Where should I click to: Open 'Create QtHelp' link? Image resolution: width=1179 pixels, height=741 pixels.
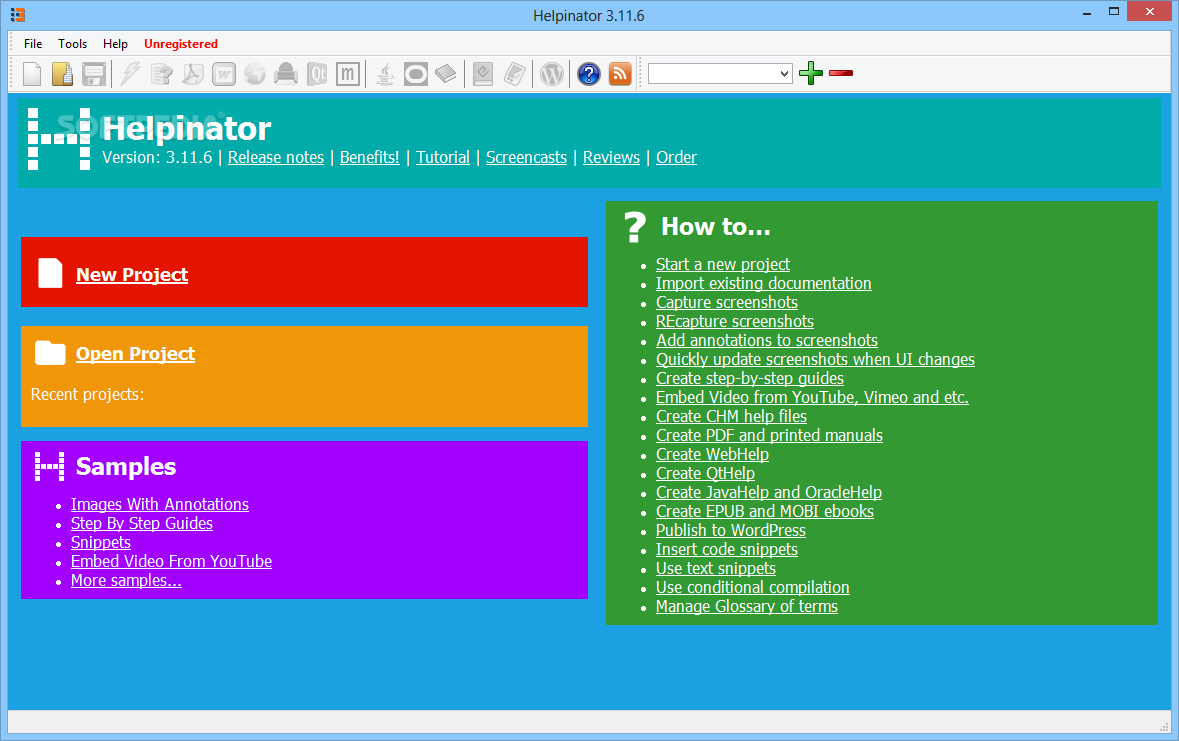[705, 473]
